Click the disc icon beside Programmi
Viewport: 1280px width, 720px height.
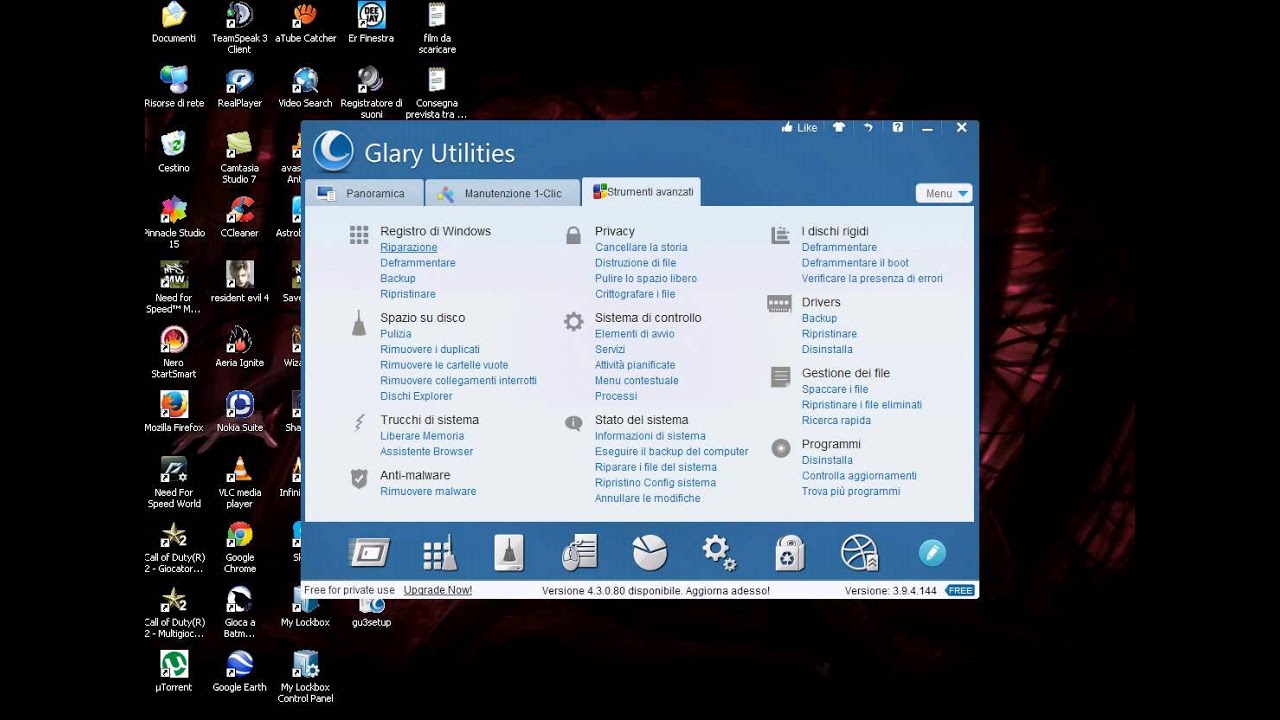coord(781,449)
